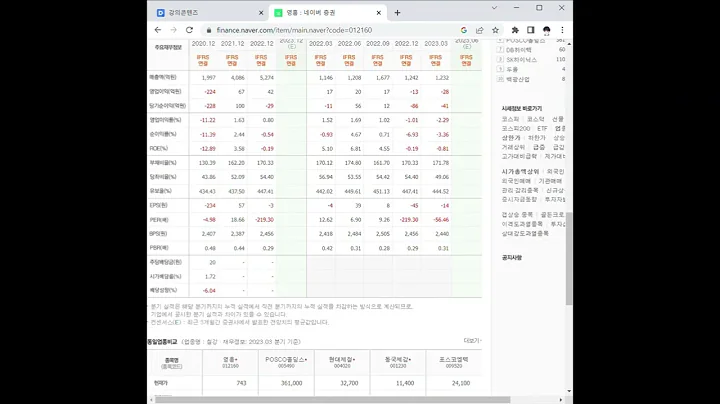Viewport: 720px width, 404px height.
Task: Close the 네이버 증권 tab
Action: click(x=378, y=13)
